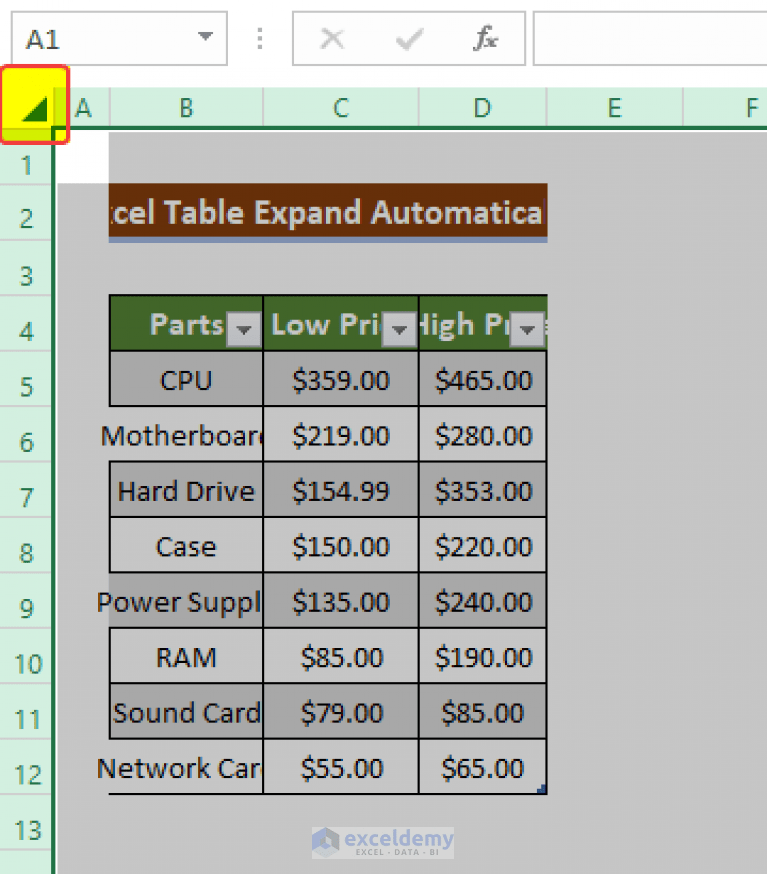This screenshot has width=767, height=874.
Task: Open the High Price filter dropdown
Action: [x=527, y=330]
